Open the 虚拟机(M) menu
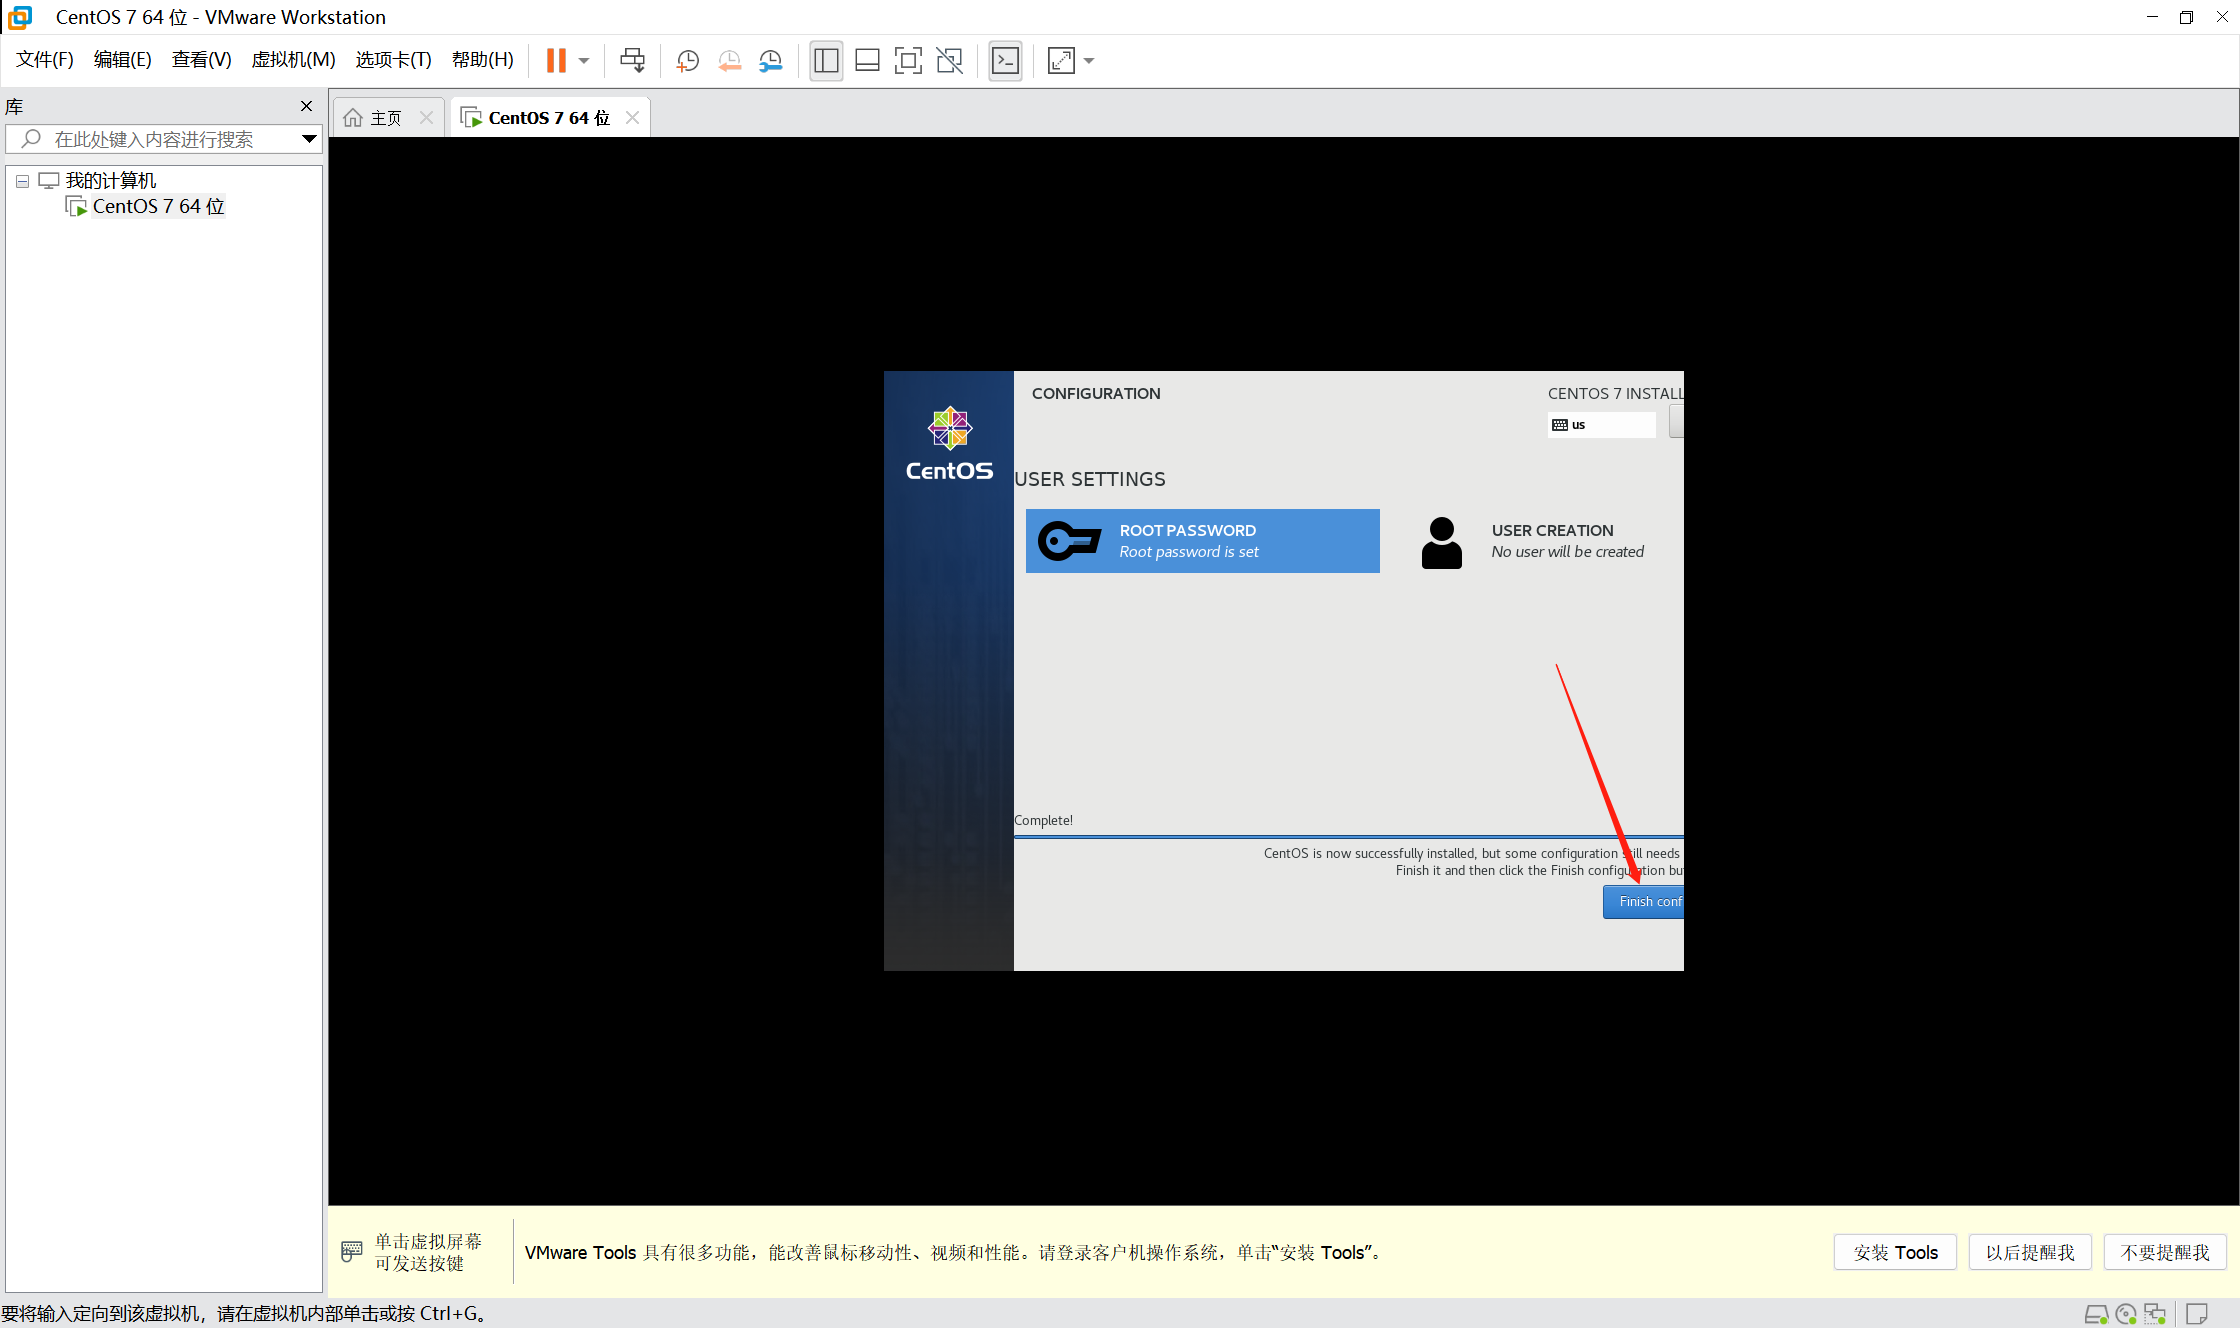Image resolution: width=2240 pixels, height=1328 pixels. pyautogui.click(x=293, y=59)
